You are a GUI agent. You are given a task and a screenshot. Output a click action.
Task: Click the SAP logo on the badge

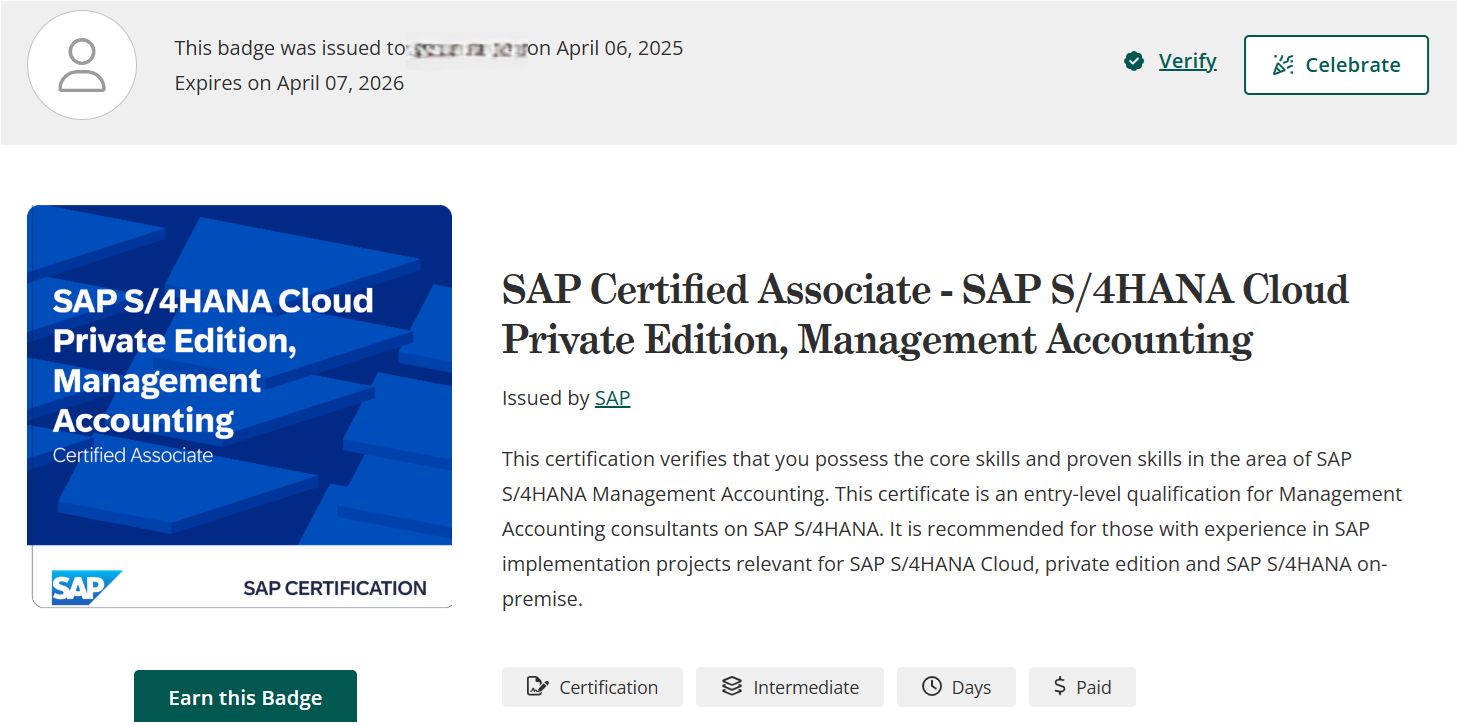(x=86, y=588)
